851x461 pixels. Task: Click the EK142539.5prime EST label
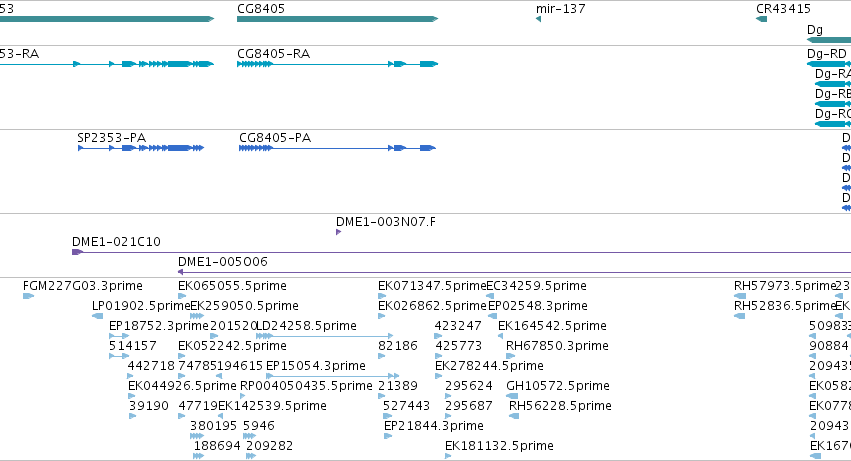272,406
